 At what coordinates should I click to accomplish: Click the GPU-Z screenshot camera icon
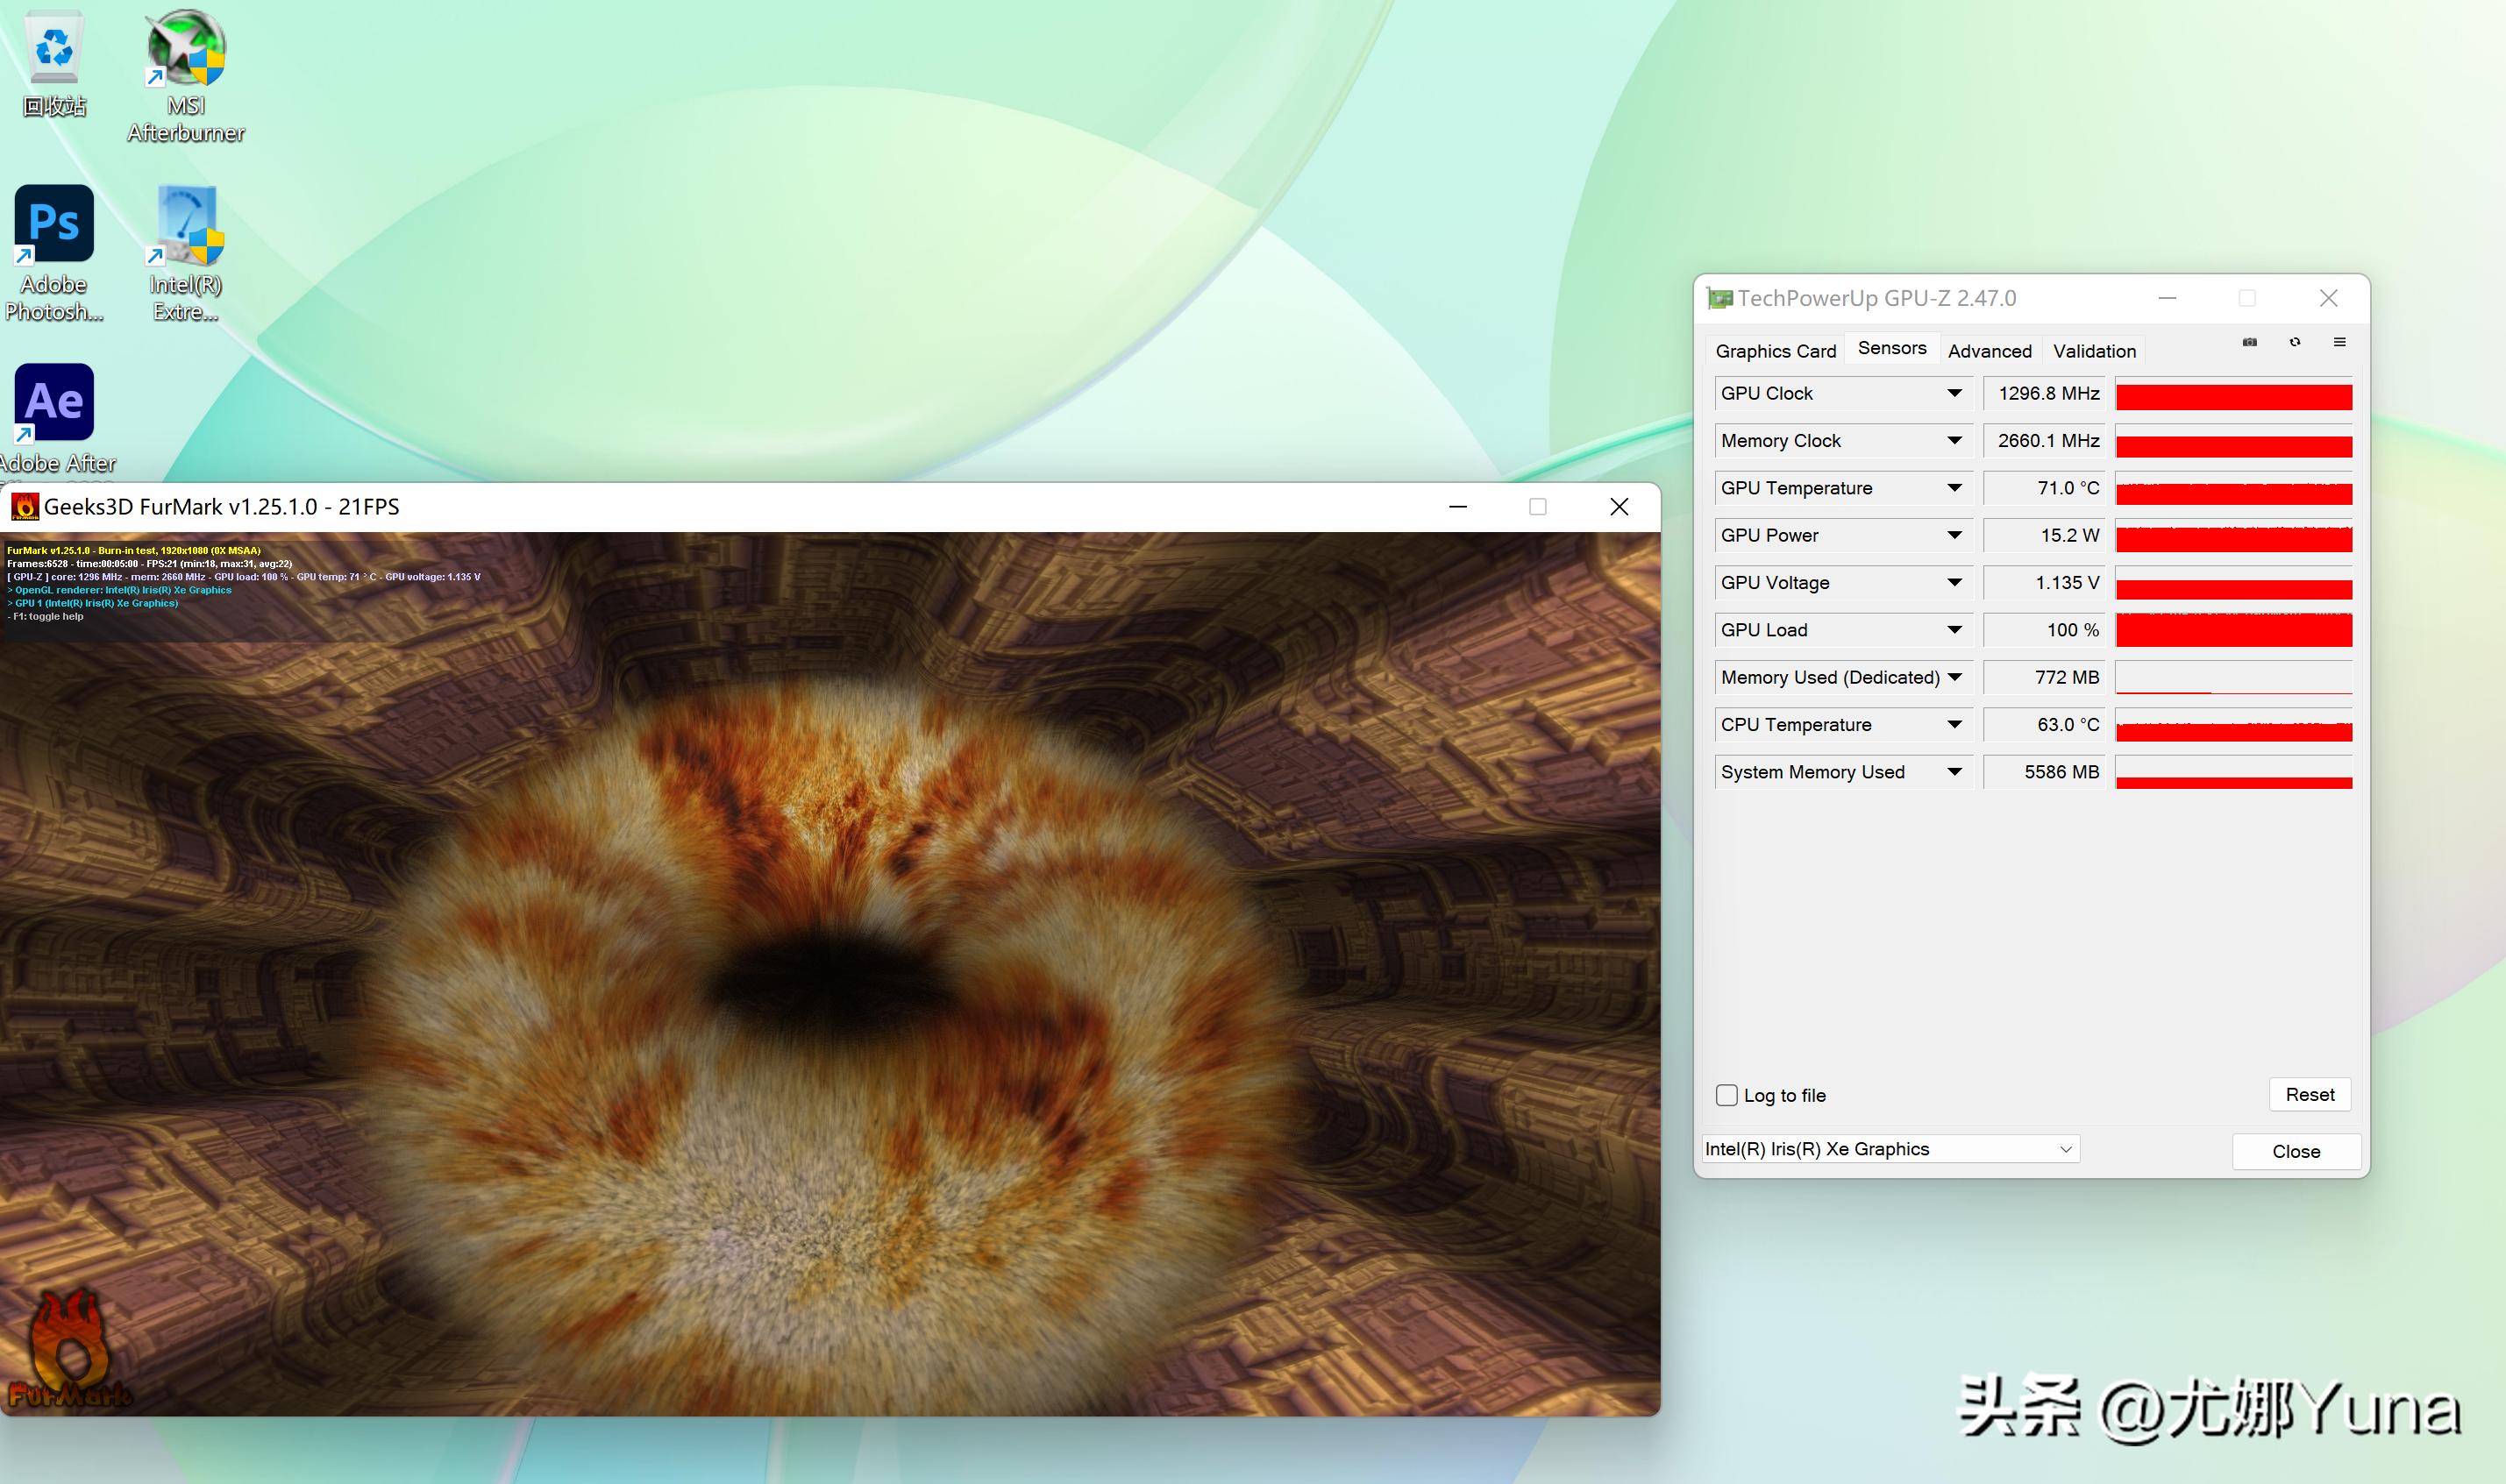click(2249, 342)
